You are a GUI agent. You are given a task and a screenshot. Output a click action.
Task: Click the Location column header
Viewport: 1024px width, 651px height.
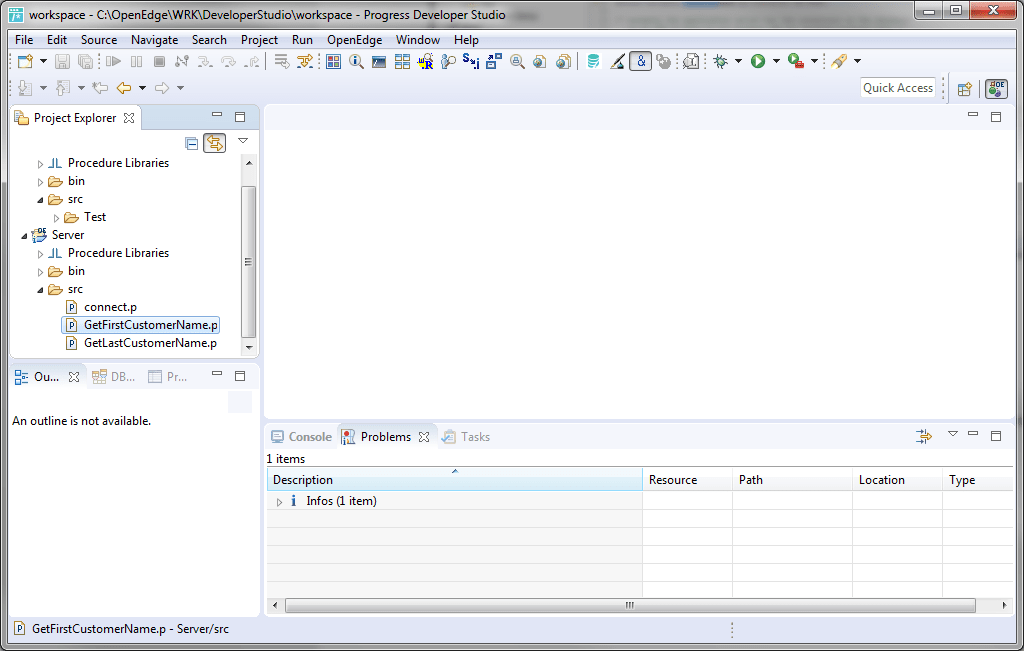897,480
